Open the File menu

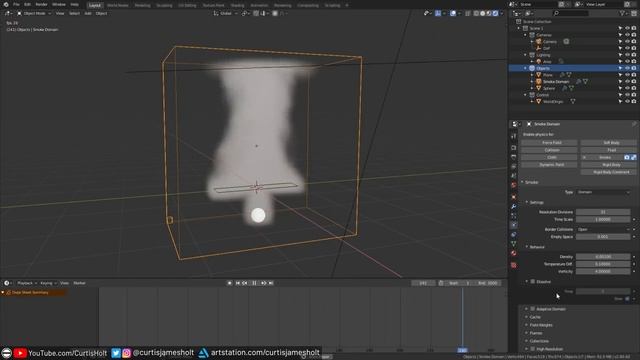pyautogui.click(x=16, y=4)
